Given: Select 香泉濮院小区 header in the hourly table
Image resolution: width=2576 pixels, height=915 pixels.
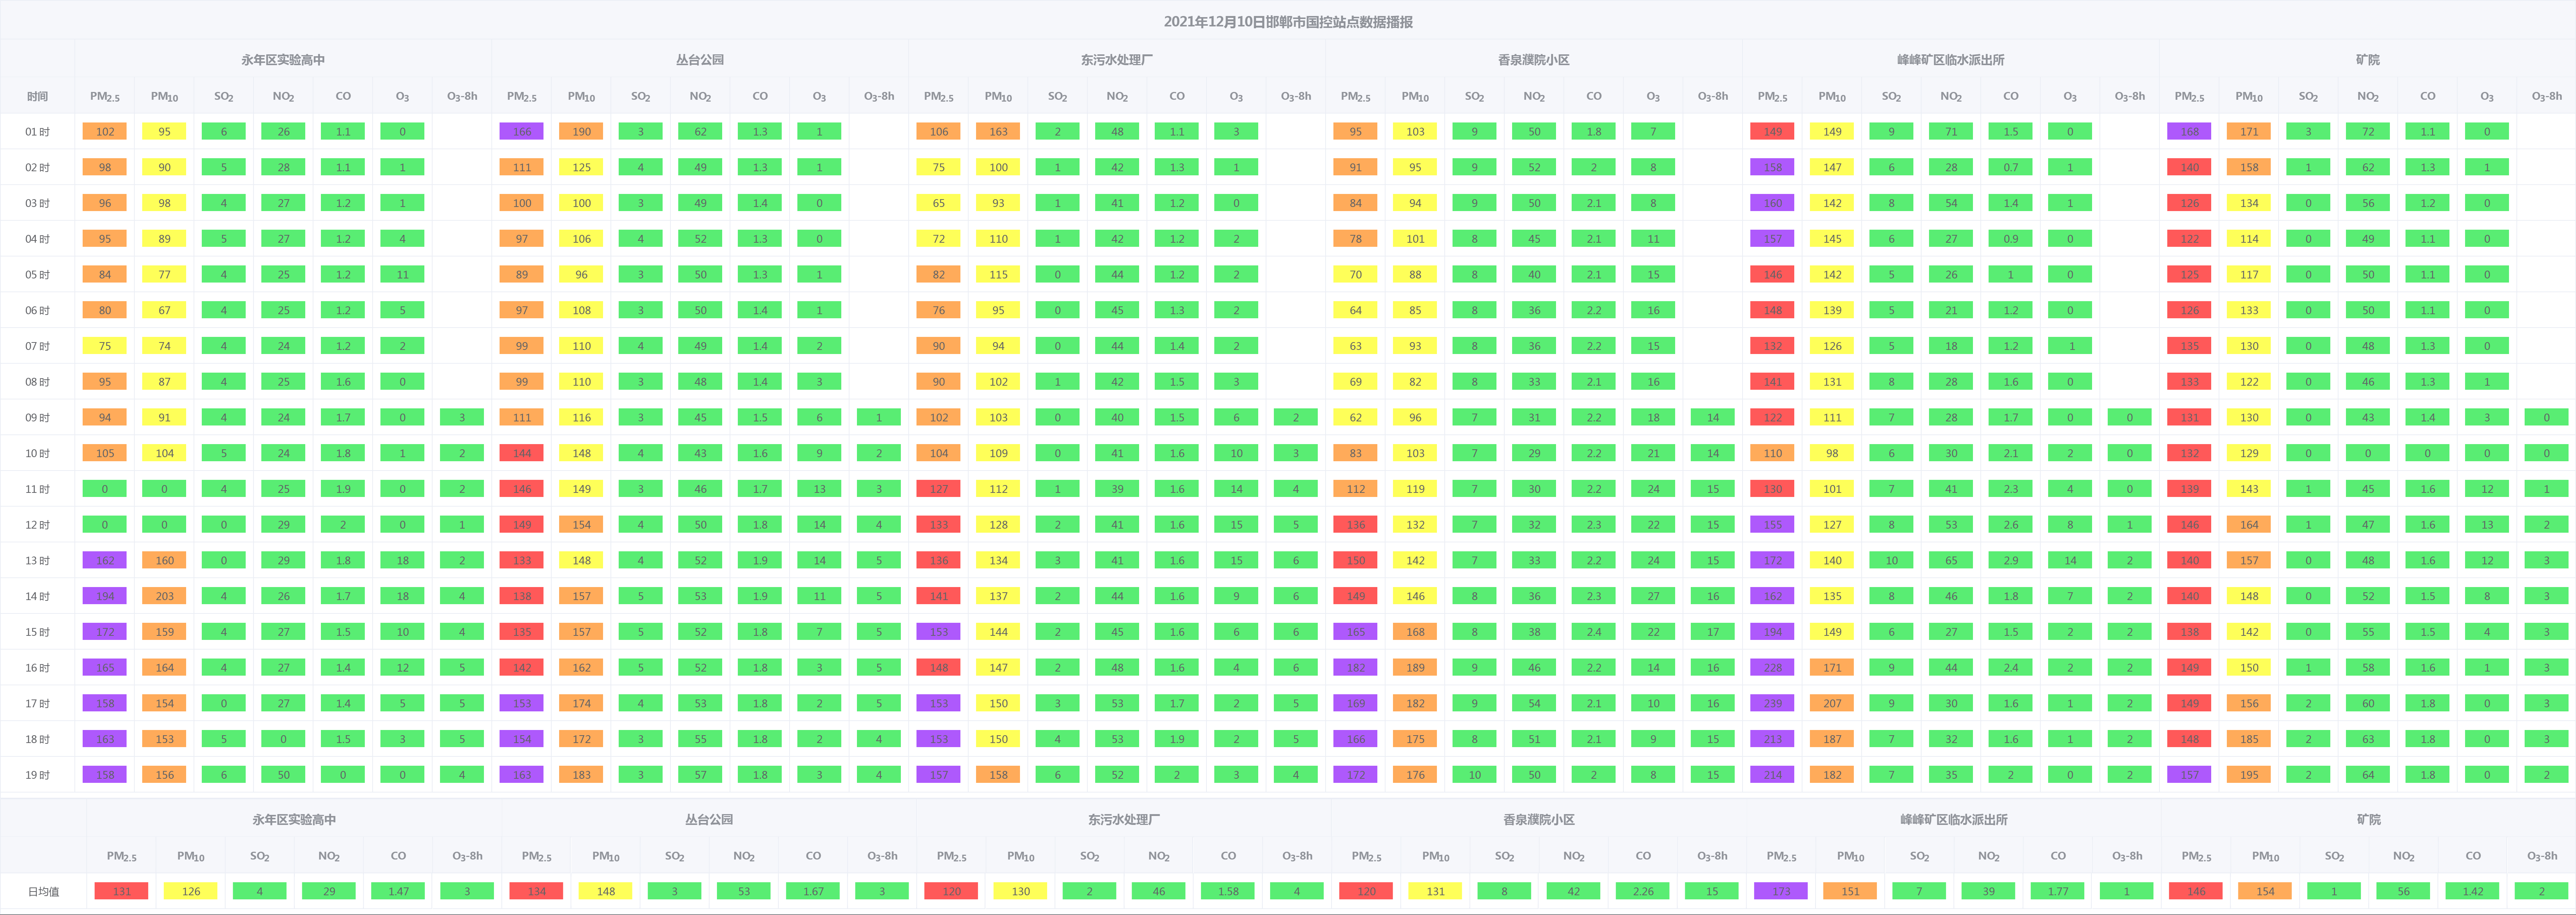Looking at the screenshot, I should [x=1534, y=60].
